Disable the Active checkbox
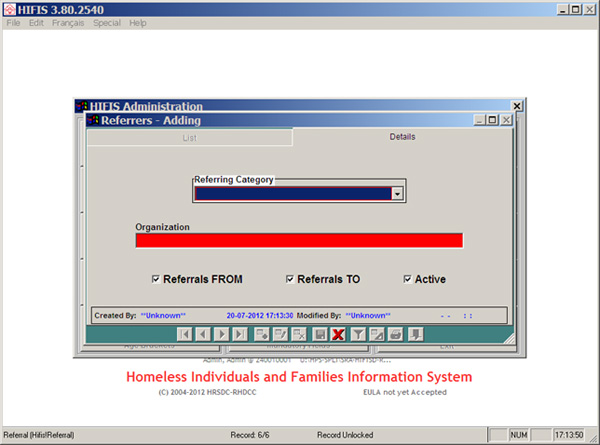Image resolution: width=600 pixels, height=445 pixels. pyautogui.click(x=408, y=279)
